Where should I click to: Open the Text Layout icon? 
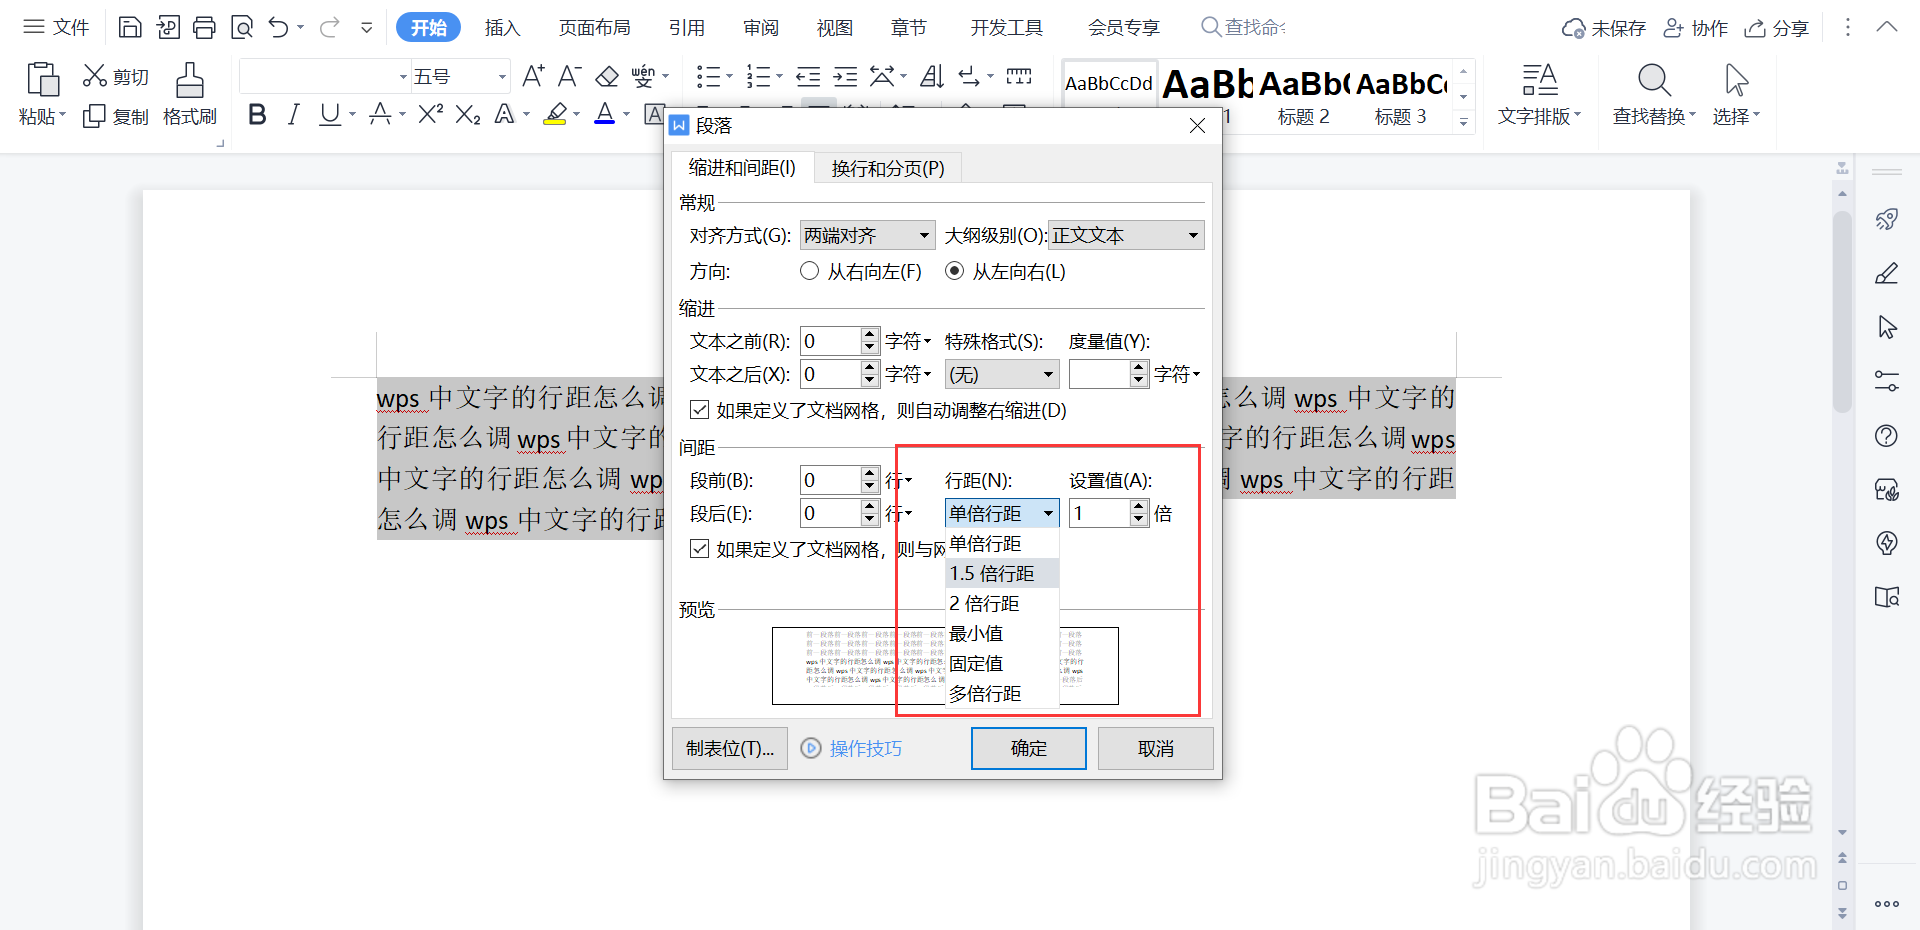click(1539, 80)
